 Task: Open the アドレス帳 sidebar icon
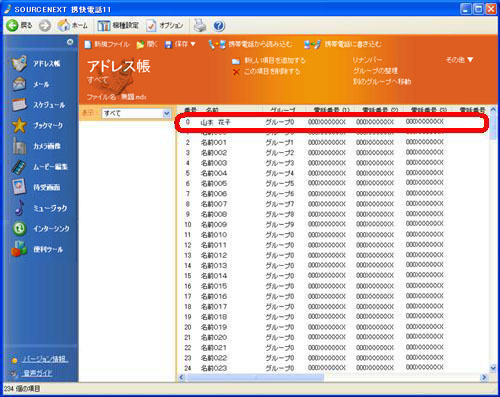[x=19, y=63]
